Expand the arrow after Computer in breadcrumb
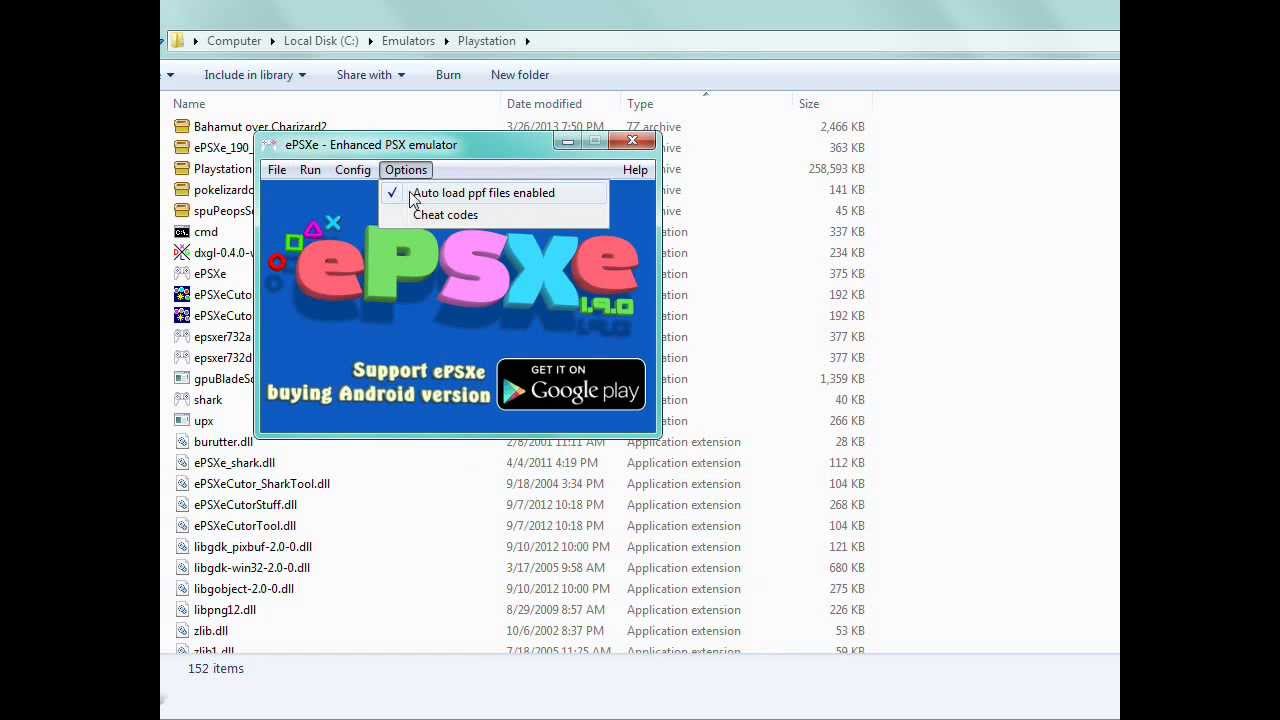The image size is (1280, 720). point(272,41)
